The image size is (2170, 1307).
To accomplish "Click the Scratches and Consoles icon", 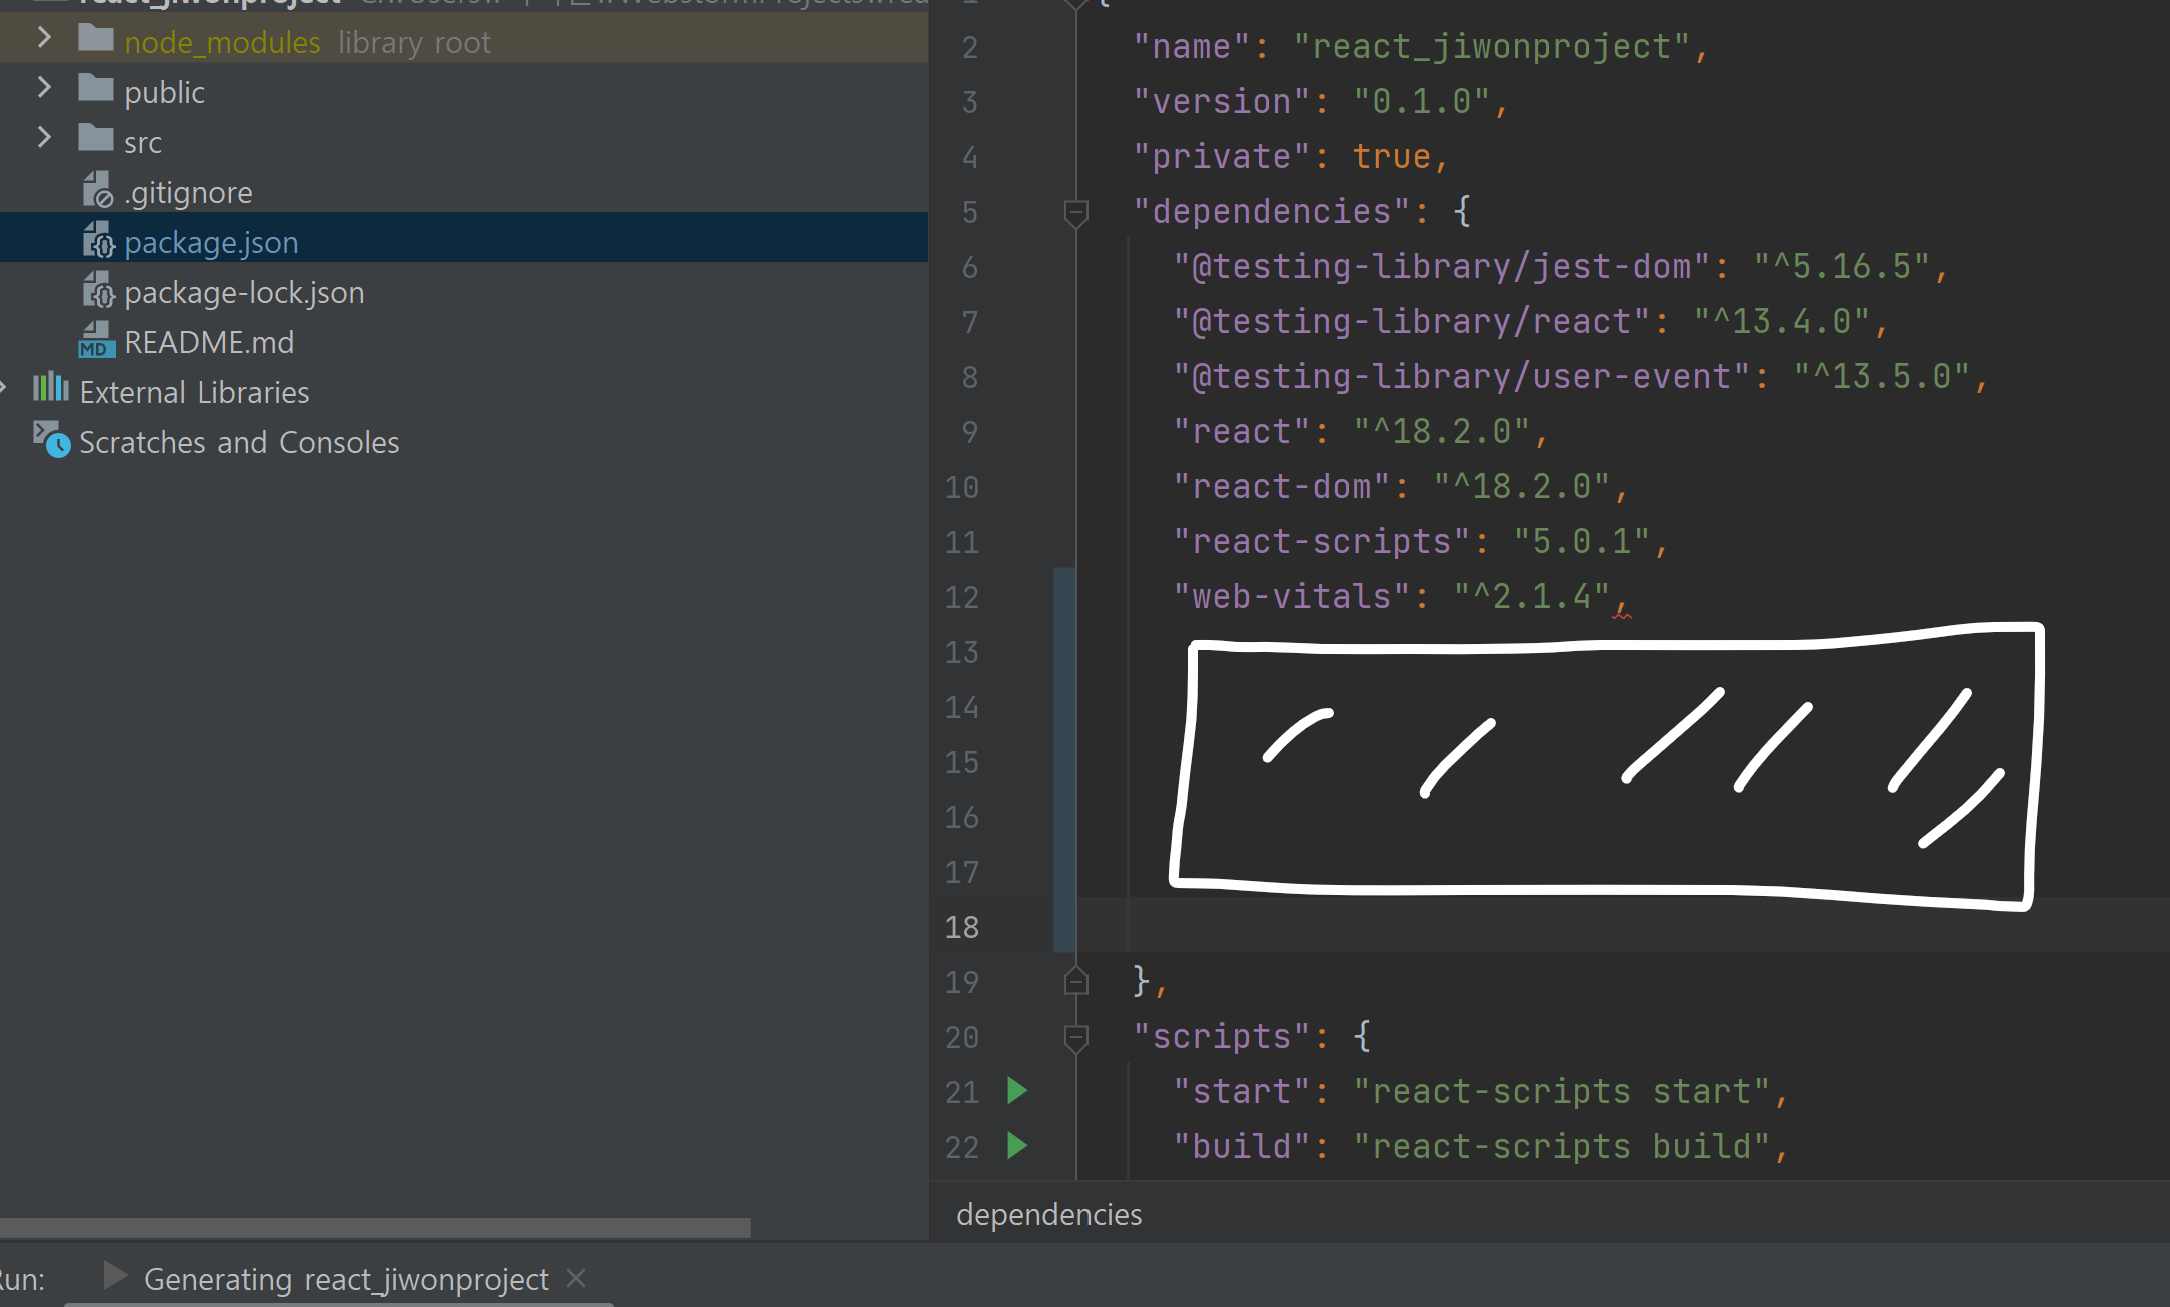I will (x=52, y=440).
